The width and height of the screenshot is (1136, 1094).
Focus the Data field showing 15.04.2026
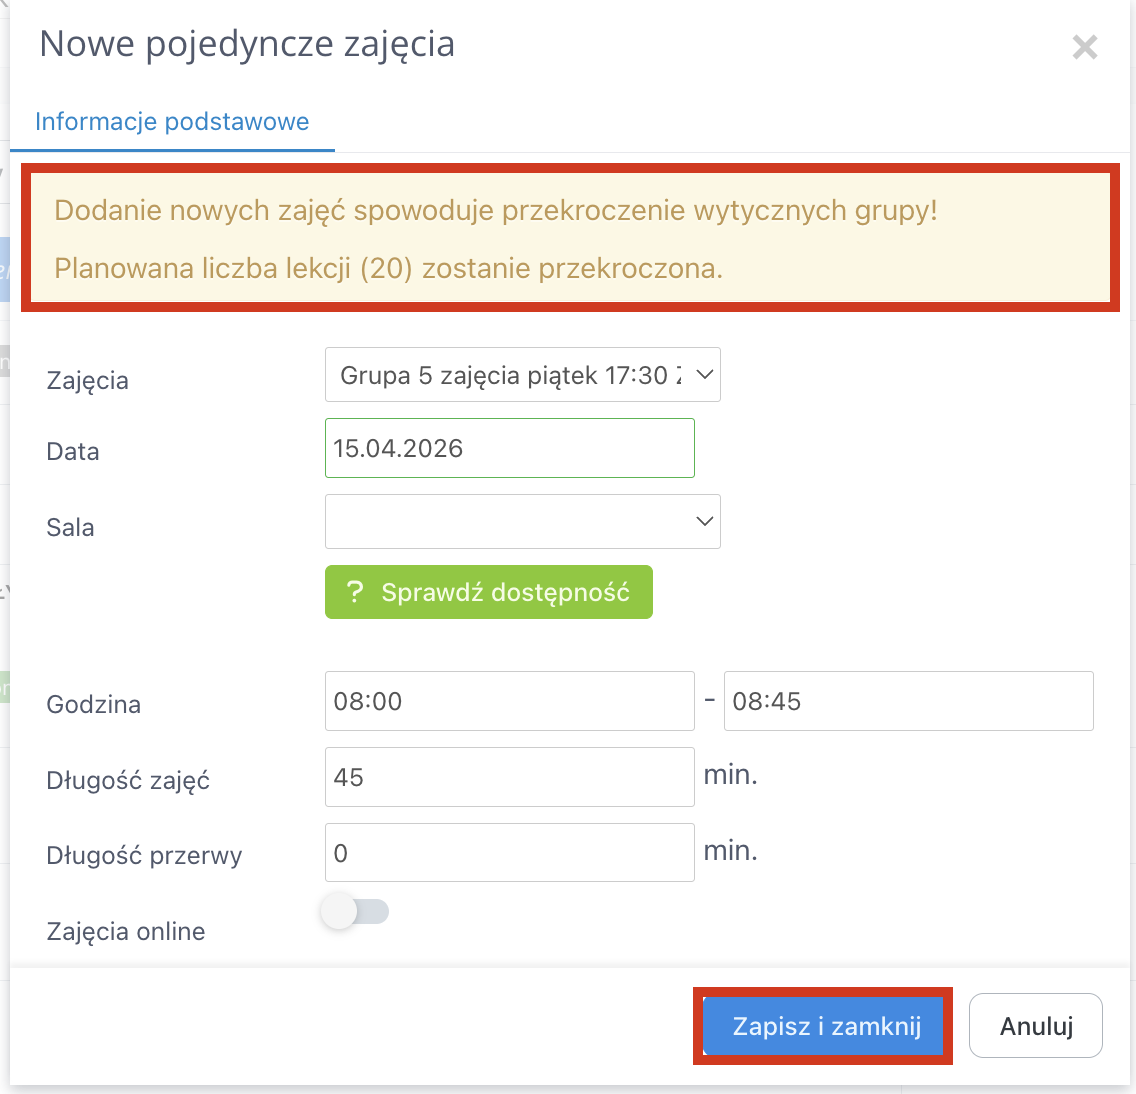tap(509, 448)
